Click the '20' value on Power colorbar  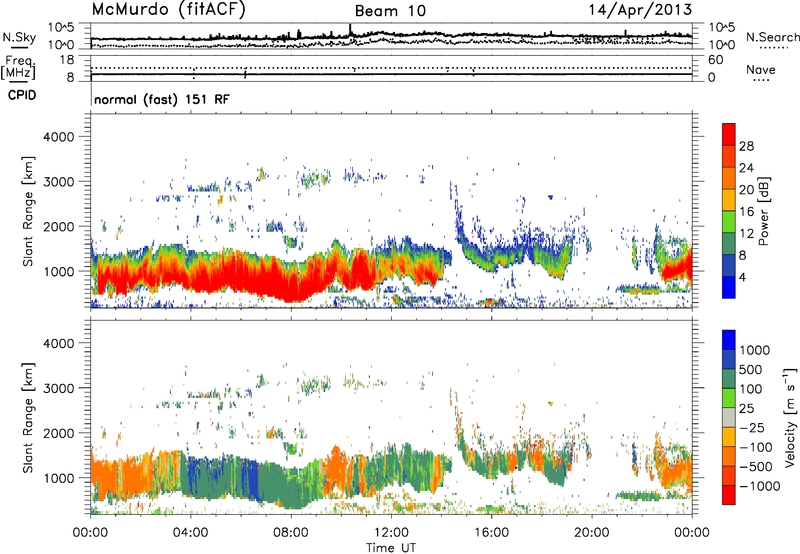pos(746,190)
